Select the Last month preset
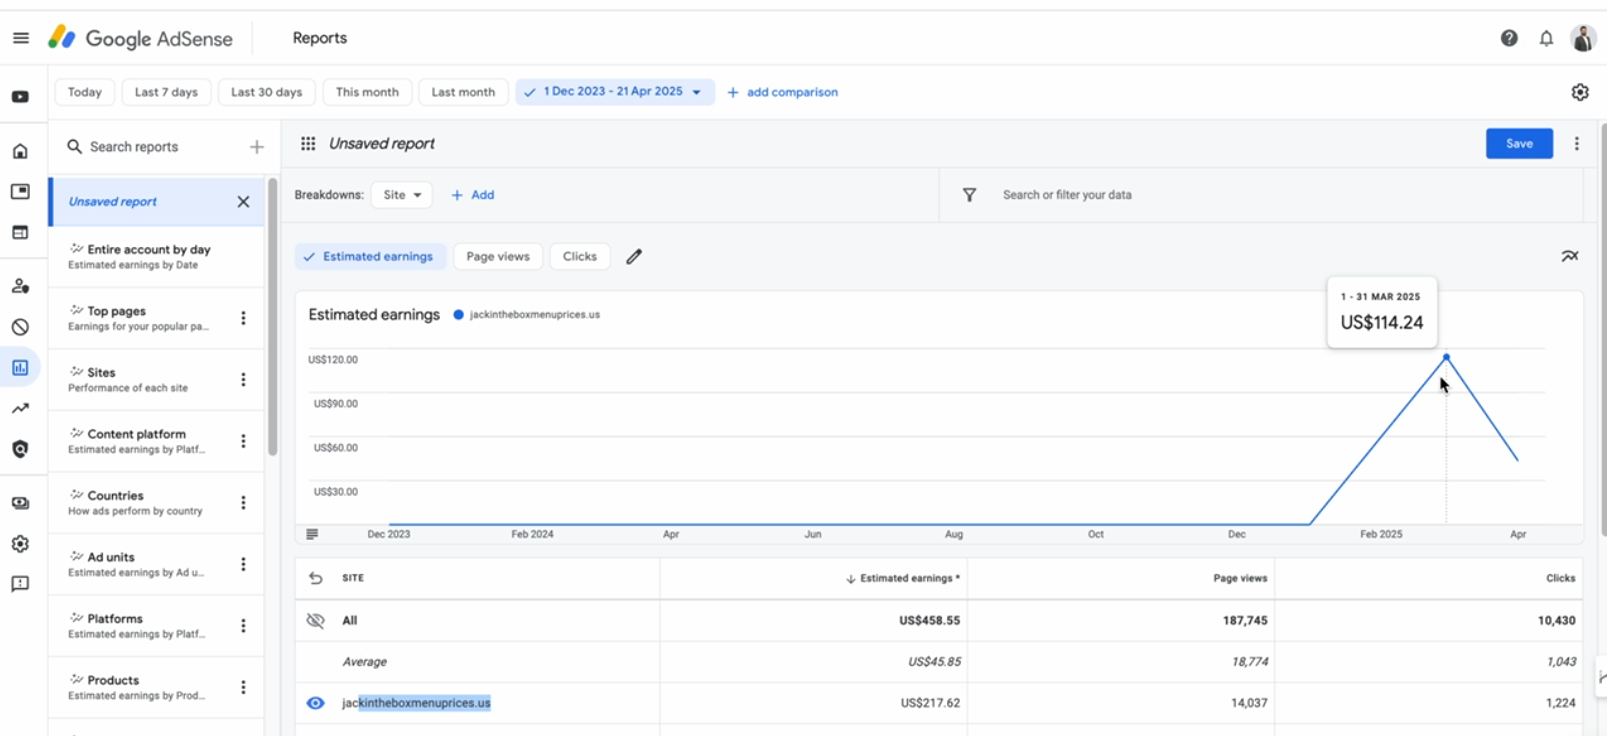Viewport: 1607px width, 736px height. (463, 92)
